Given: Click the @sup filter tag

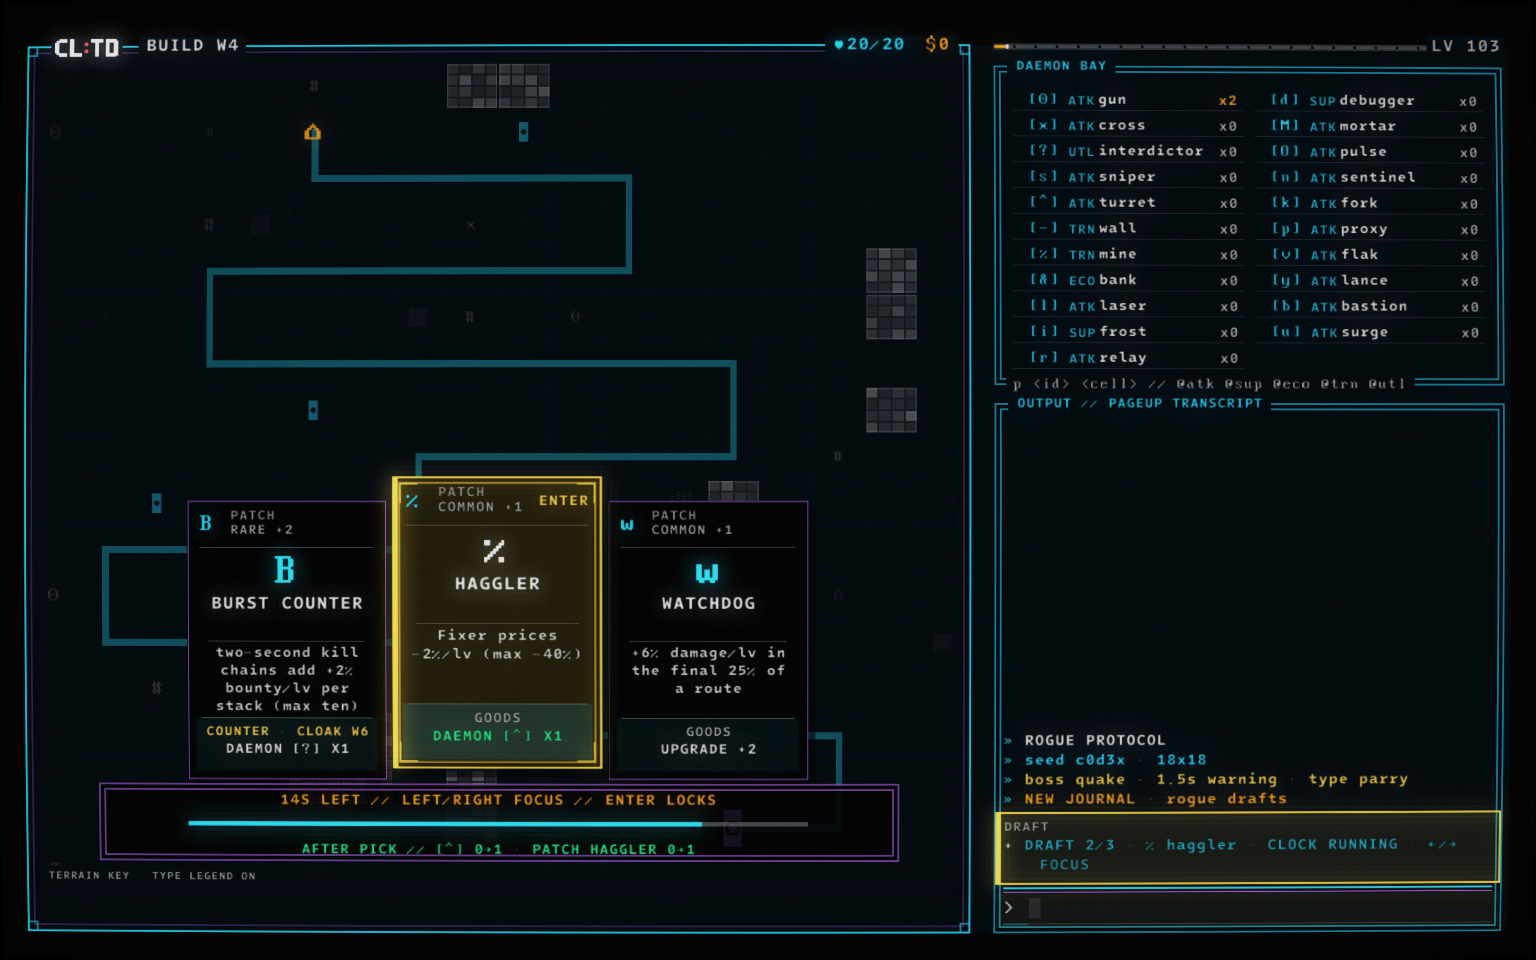Looking at the screenshot, I should click(1243, 384).
